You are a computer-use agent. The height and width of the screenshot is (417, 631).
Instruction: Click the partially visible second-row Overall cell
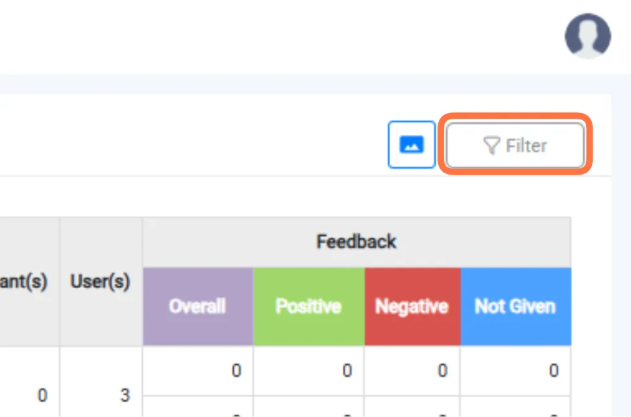[198, 407]
